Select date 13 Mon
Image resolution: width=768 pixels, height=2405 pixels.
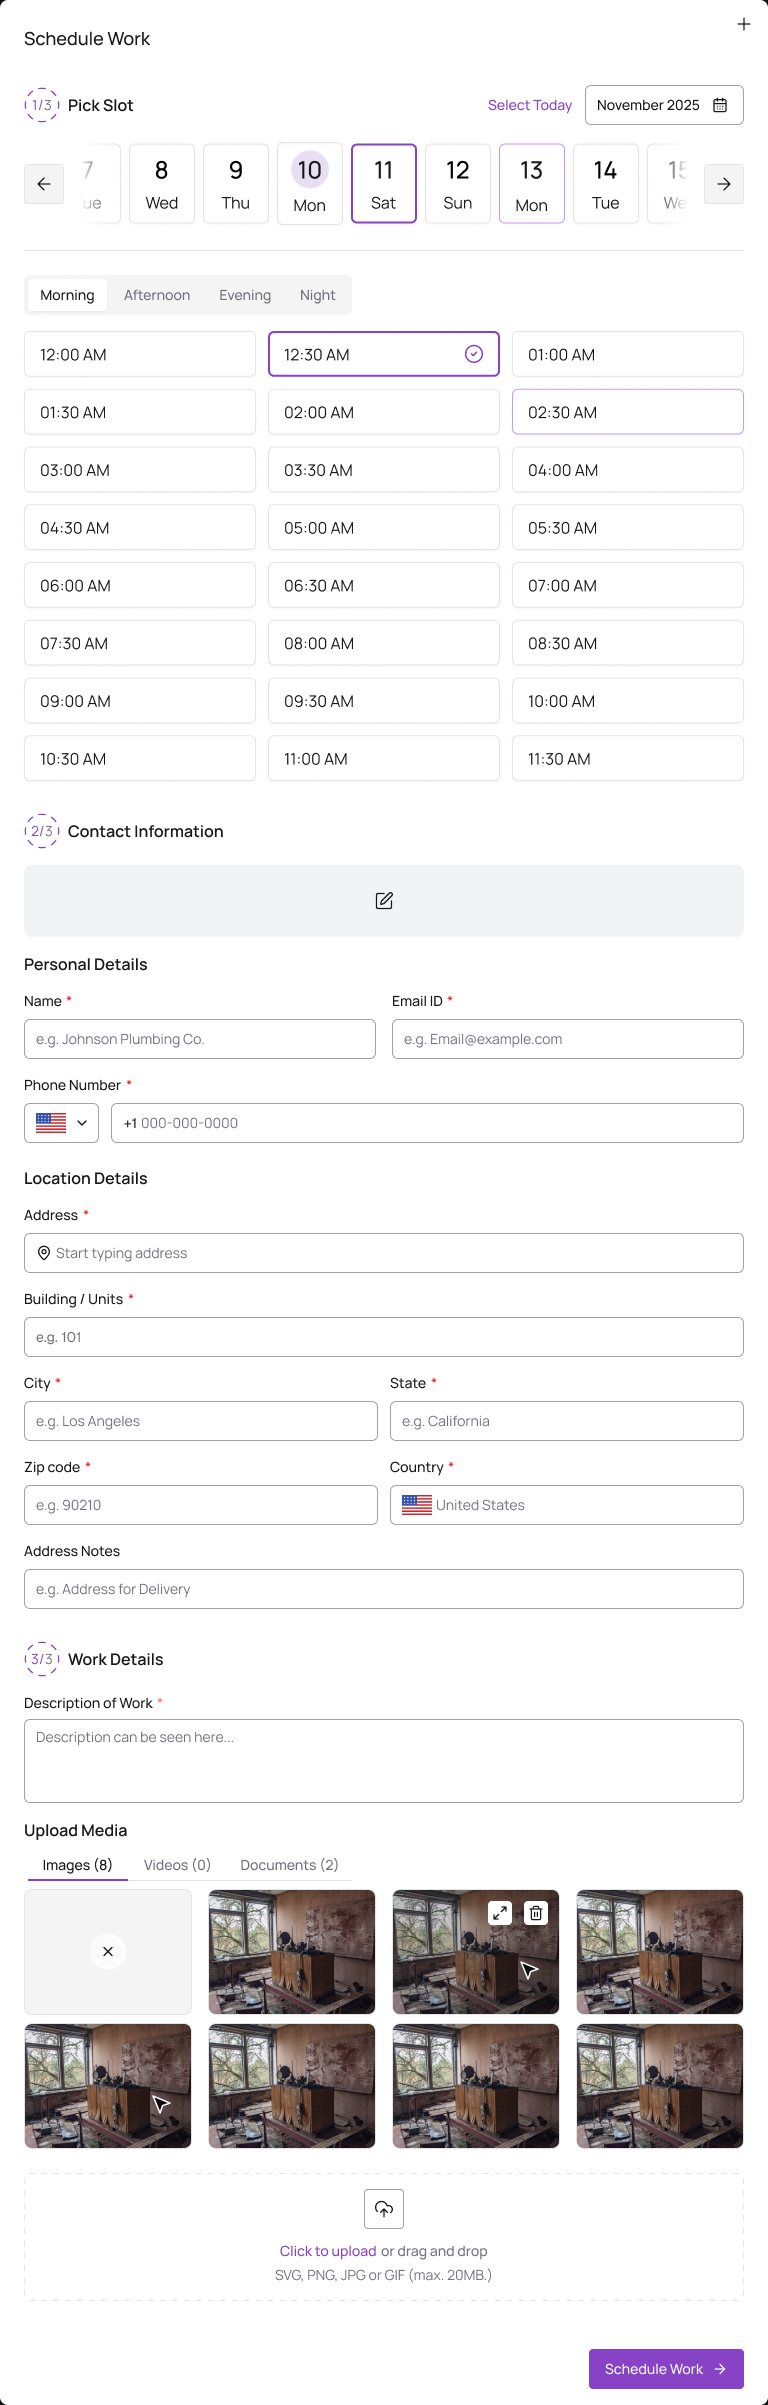click(x=532, y=184)
